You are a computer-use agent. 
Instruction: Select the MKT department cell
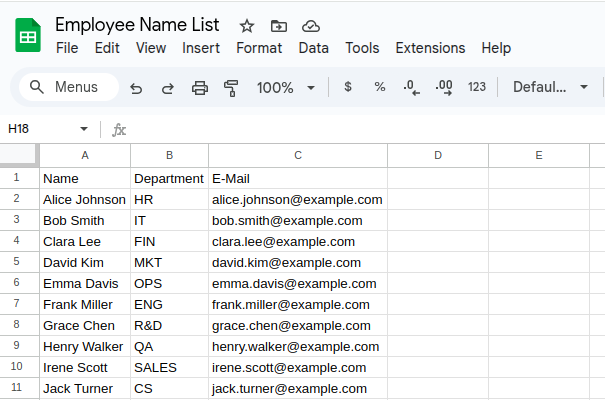tap(169, 262)
